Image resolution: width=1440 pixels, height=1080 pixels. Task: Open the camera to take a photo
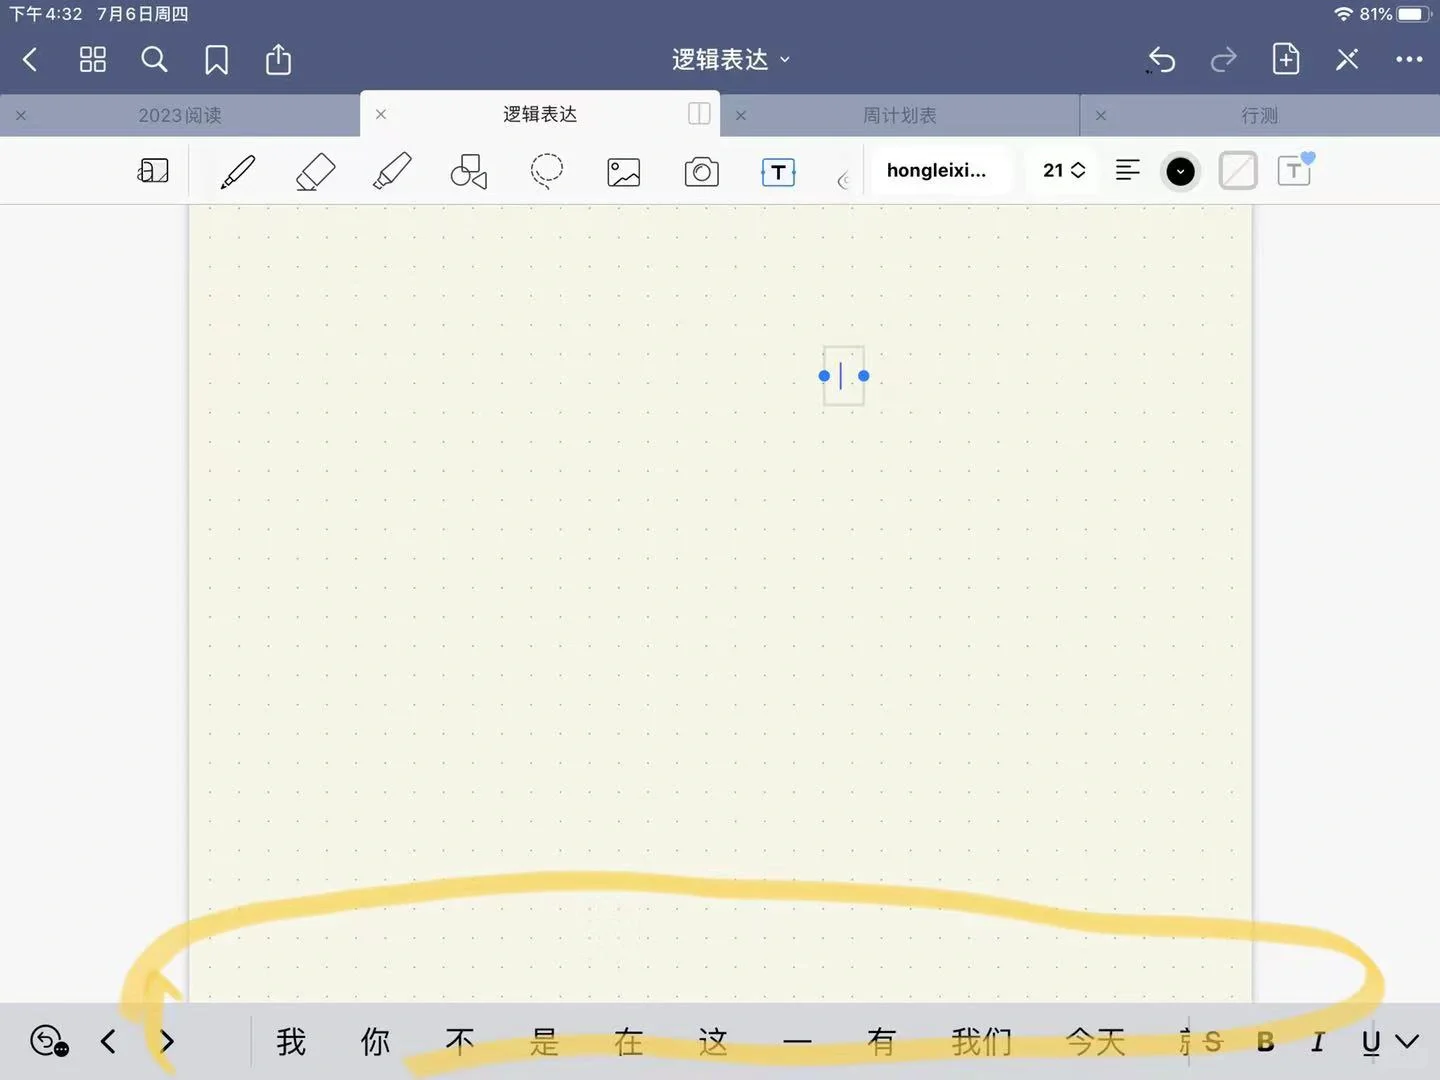click(x=700, y=171)
